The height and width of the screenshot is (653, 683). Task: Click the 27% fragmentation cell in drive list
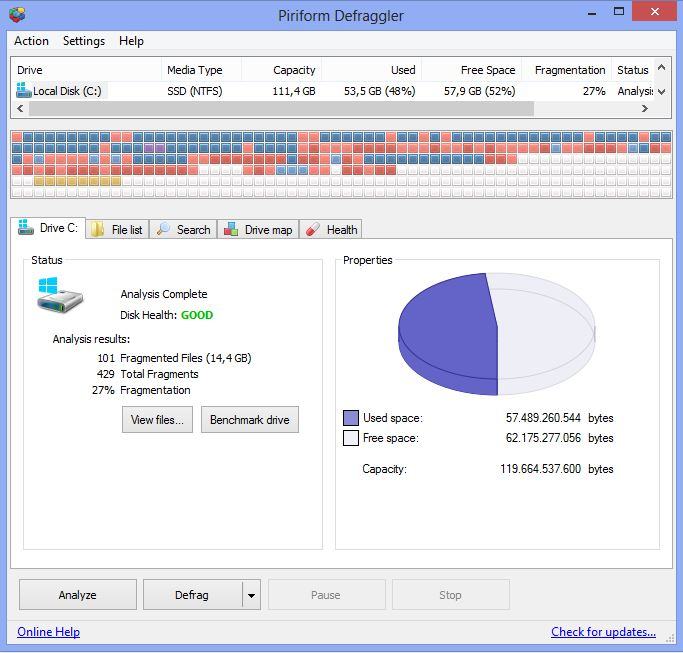coord(594,91)
